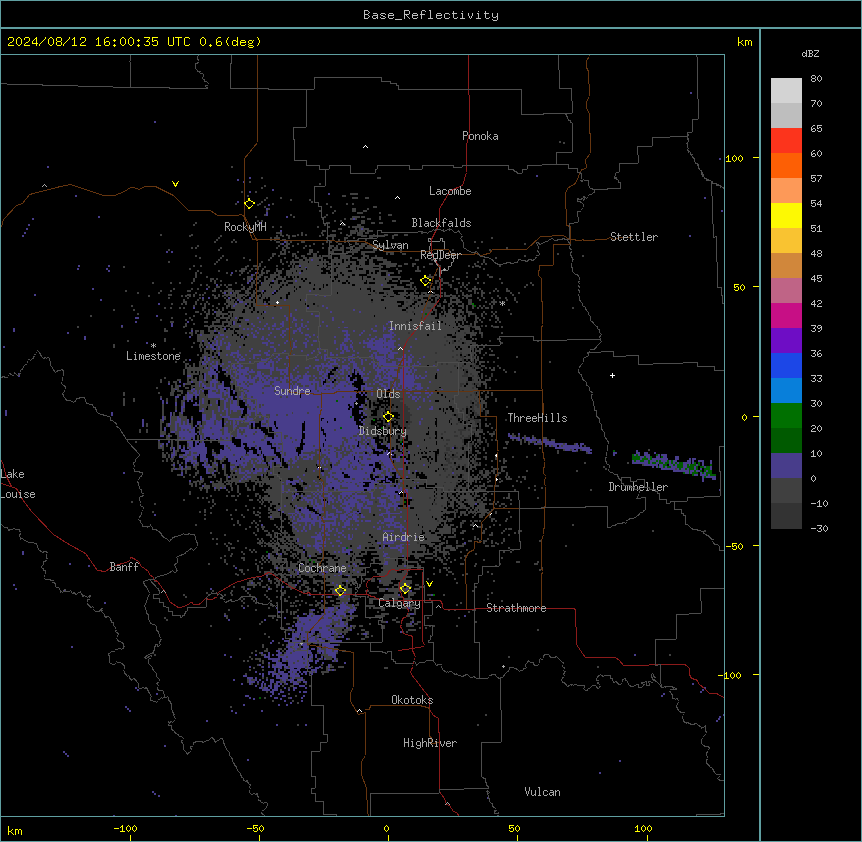Click the RockyMH label
Image resolution: width=862 pixels, height=842 pixels.
coord(245,227)
